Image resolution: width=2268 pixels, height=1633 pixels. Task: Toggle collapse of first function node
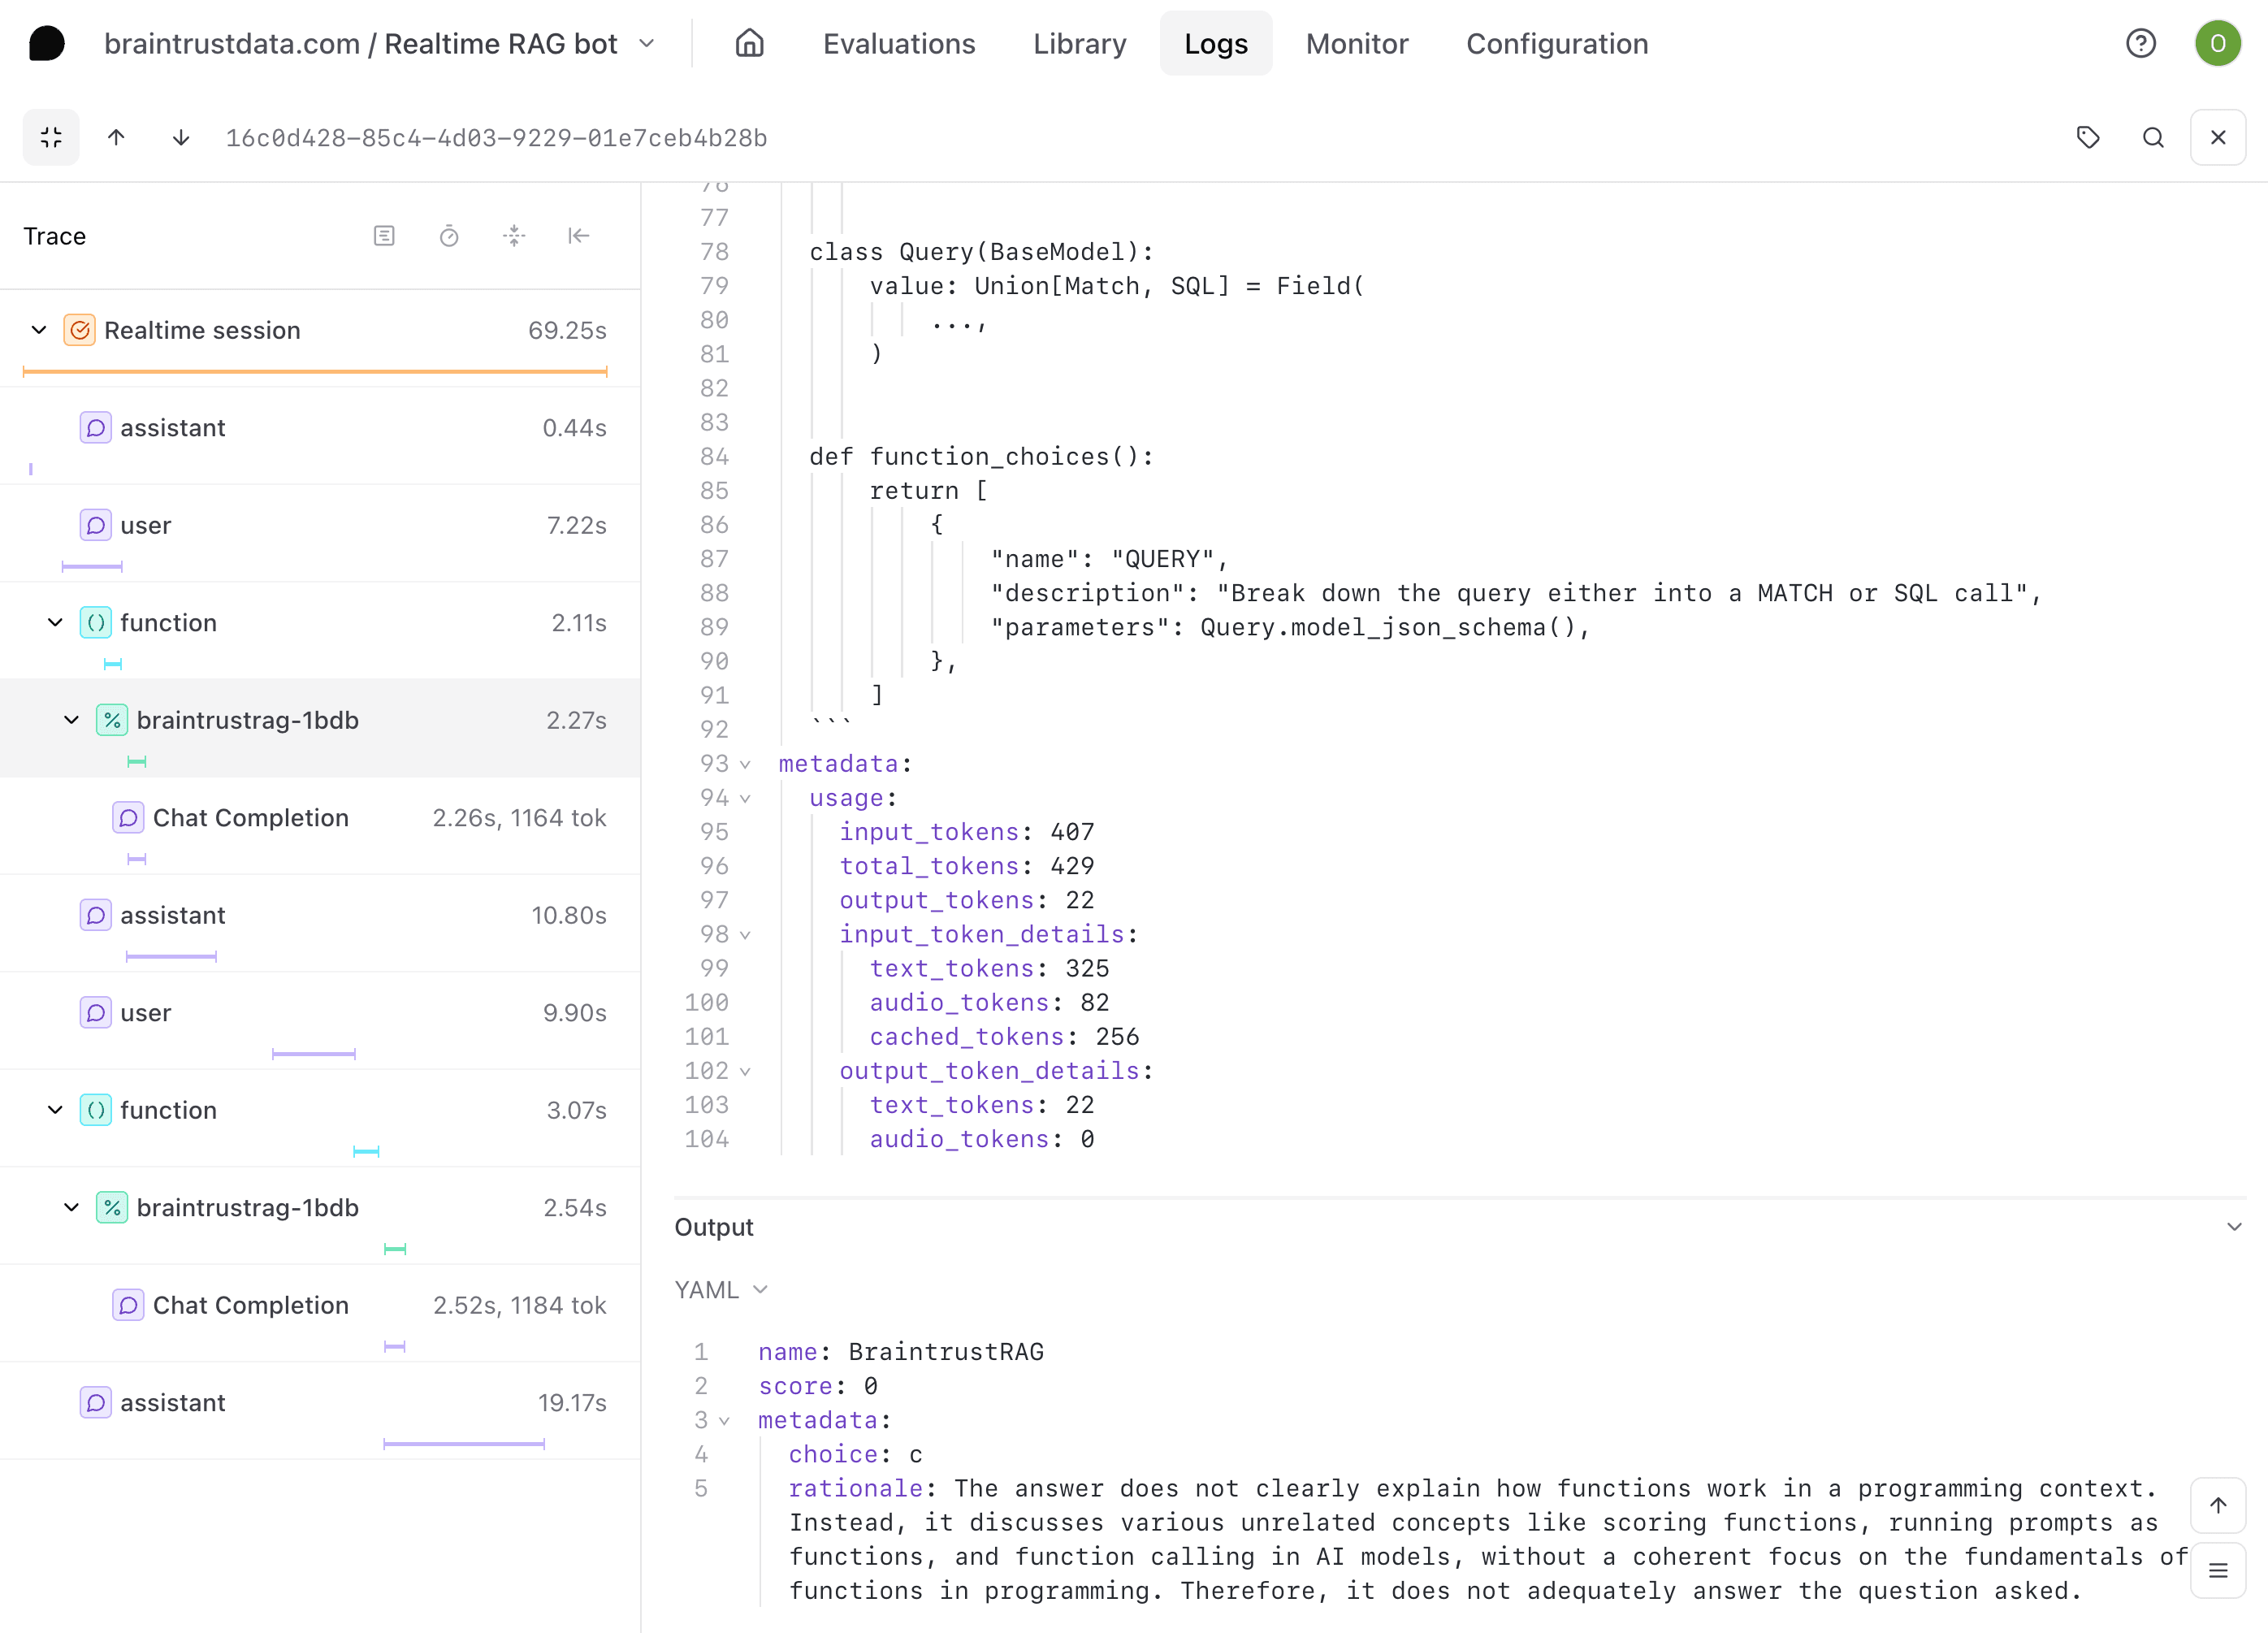pyautogui.click(x=53, y=622)
